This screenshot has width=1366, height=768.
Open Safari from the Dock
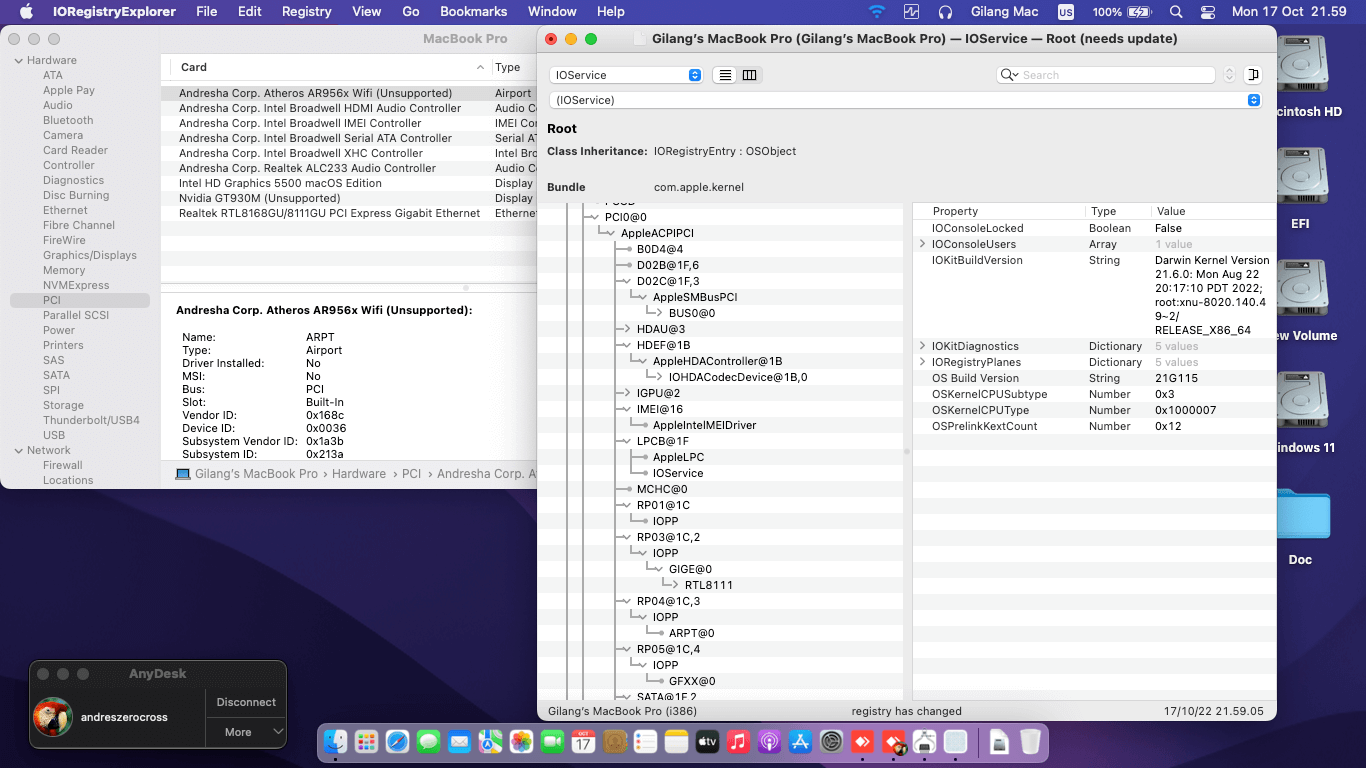click(x=397, y=742)
